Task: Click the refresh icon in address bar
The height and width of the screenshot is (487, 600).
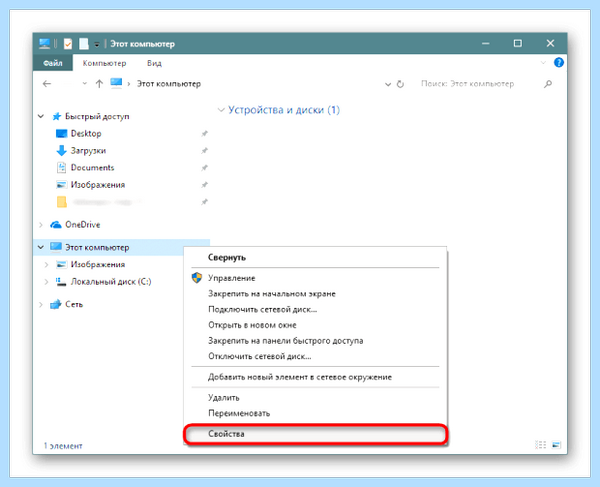Action: tap(400, 84)
